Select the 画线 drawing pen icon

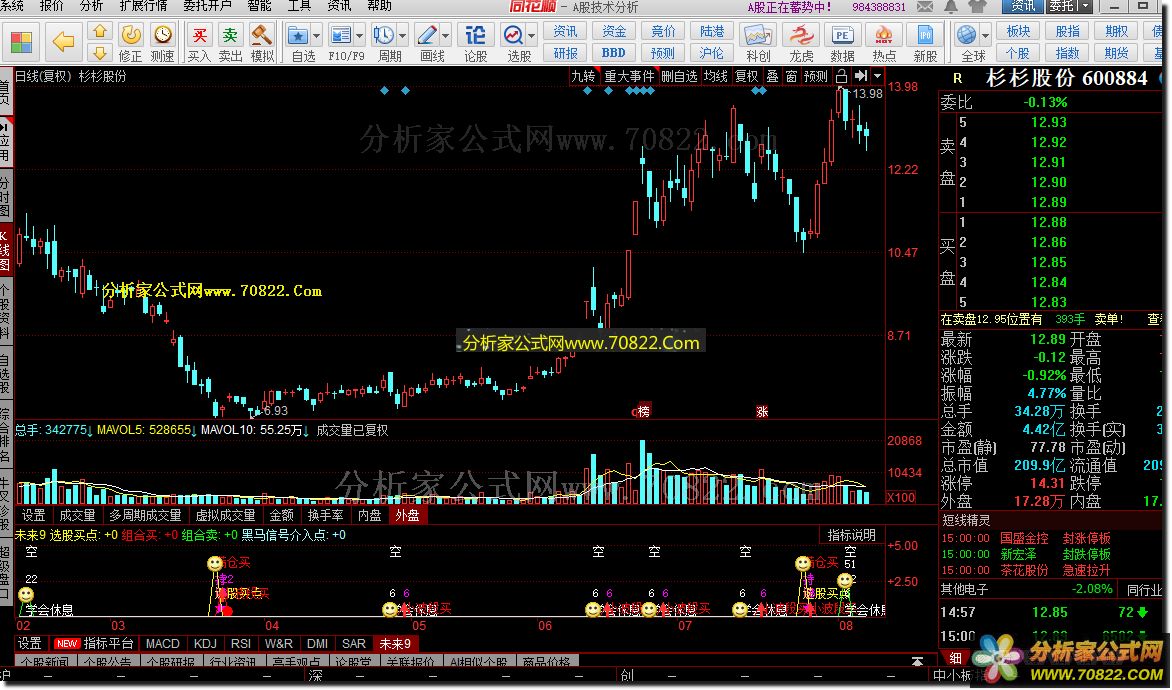pos(427,35)
